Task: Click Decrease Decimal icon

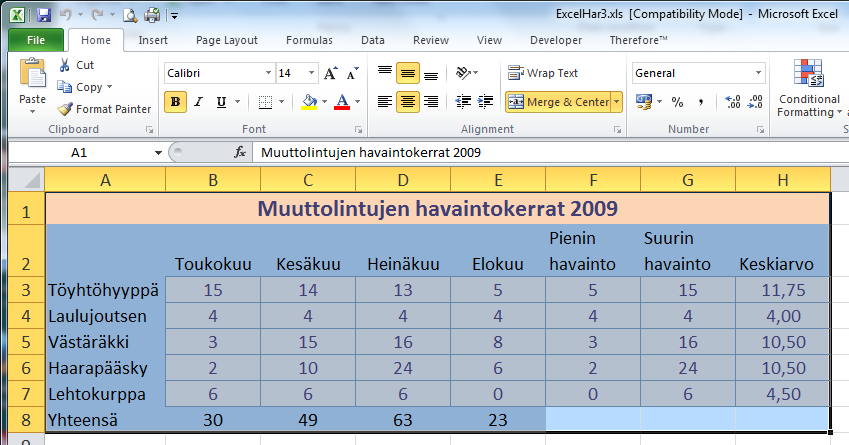Action: pos(755,102)
